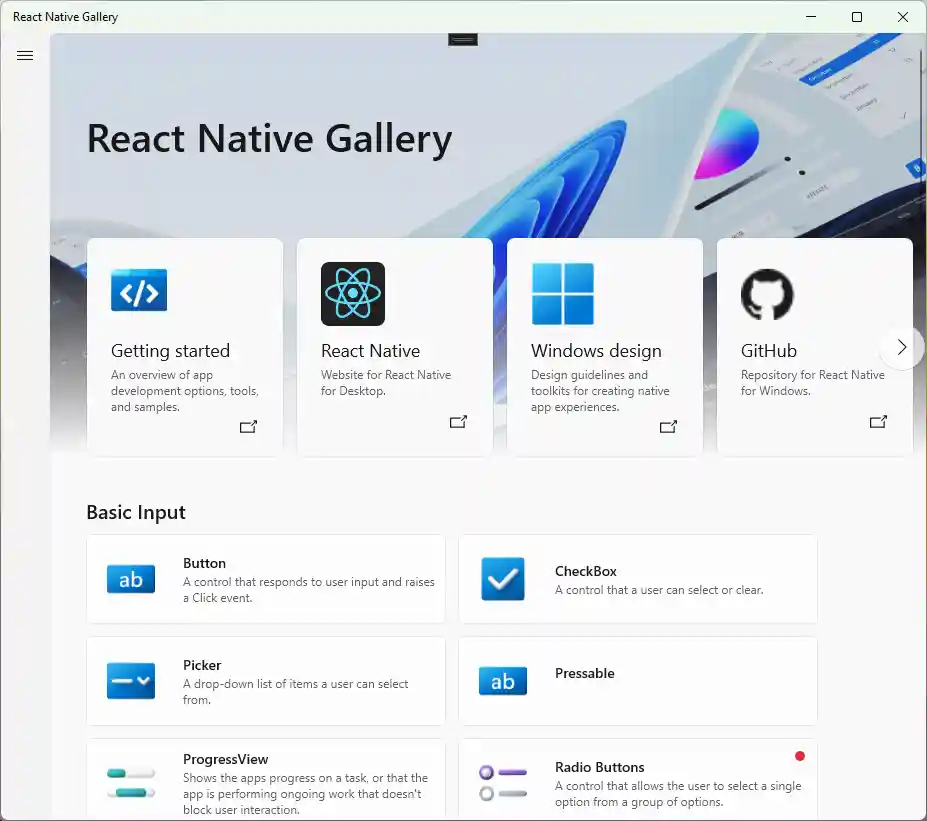This screenshot has width=927, height=821.
Task: Click the code brackets icon on Getting started card
Action: pos(138,291)
